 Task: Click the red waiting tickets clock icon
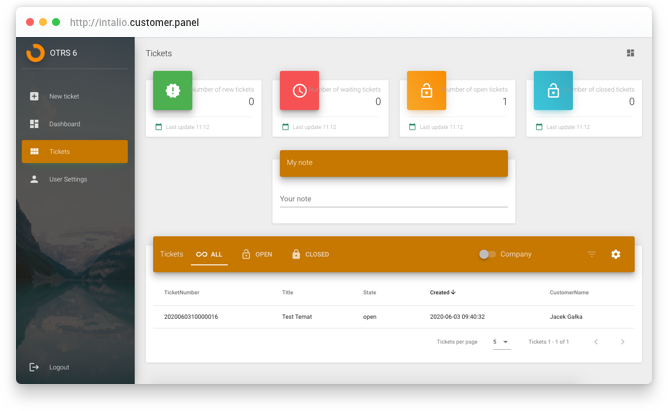click(x=299, y=90)
